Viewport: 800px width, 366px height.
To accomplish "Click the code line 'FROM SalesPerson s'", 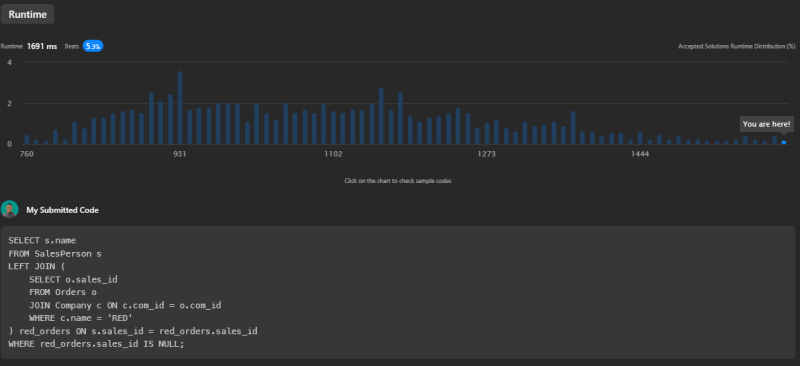I will pyautogui.click(x=55, y=254).
